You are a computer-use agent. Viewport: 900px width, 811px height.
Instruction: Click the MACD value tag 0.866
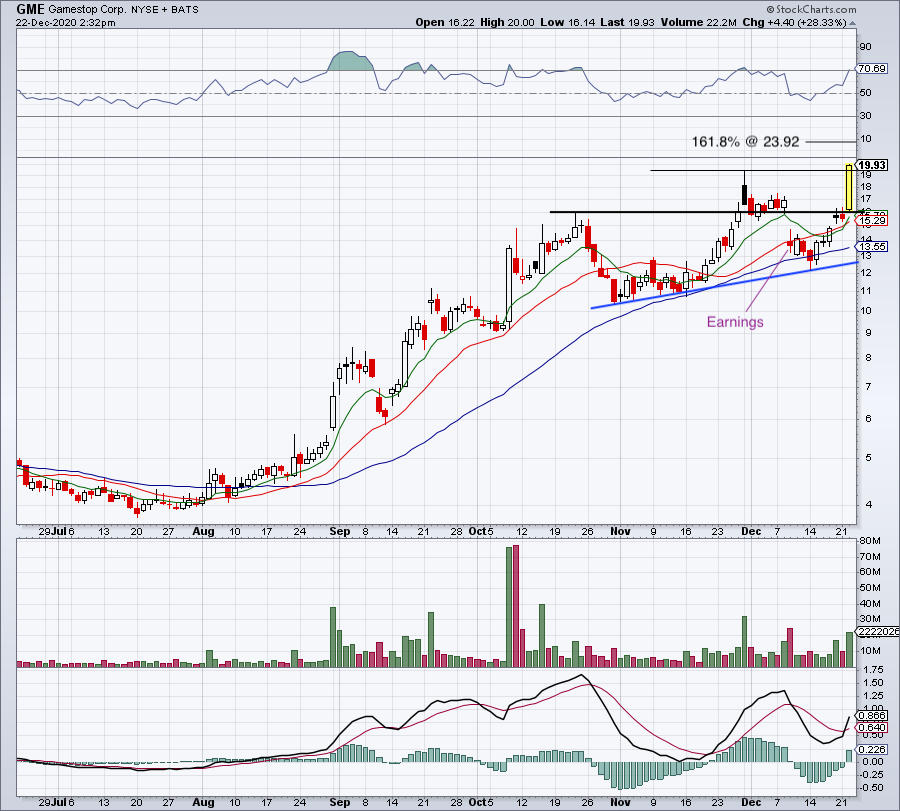[872, 716]
